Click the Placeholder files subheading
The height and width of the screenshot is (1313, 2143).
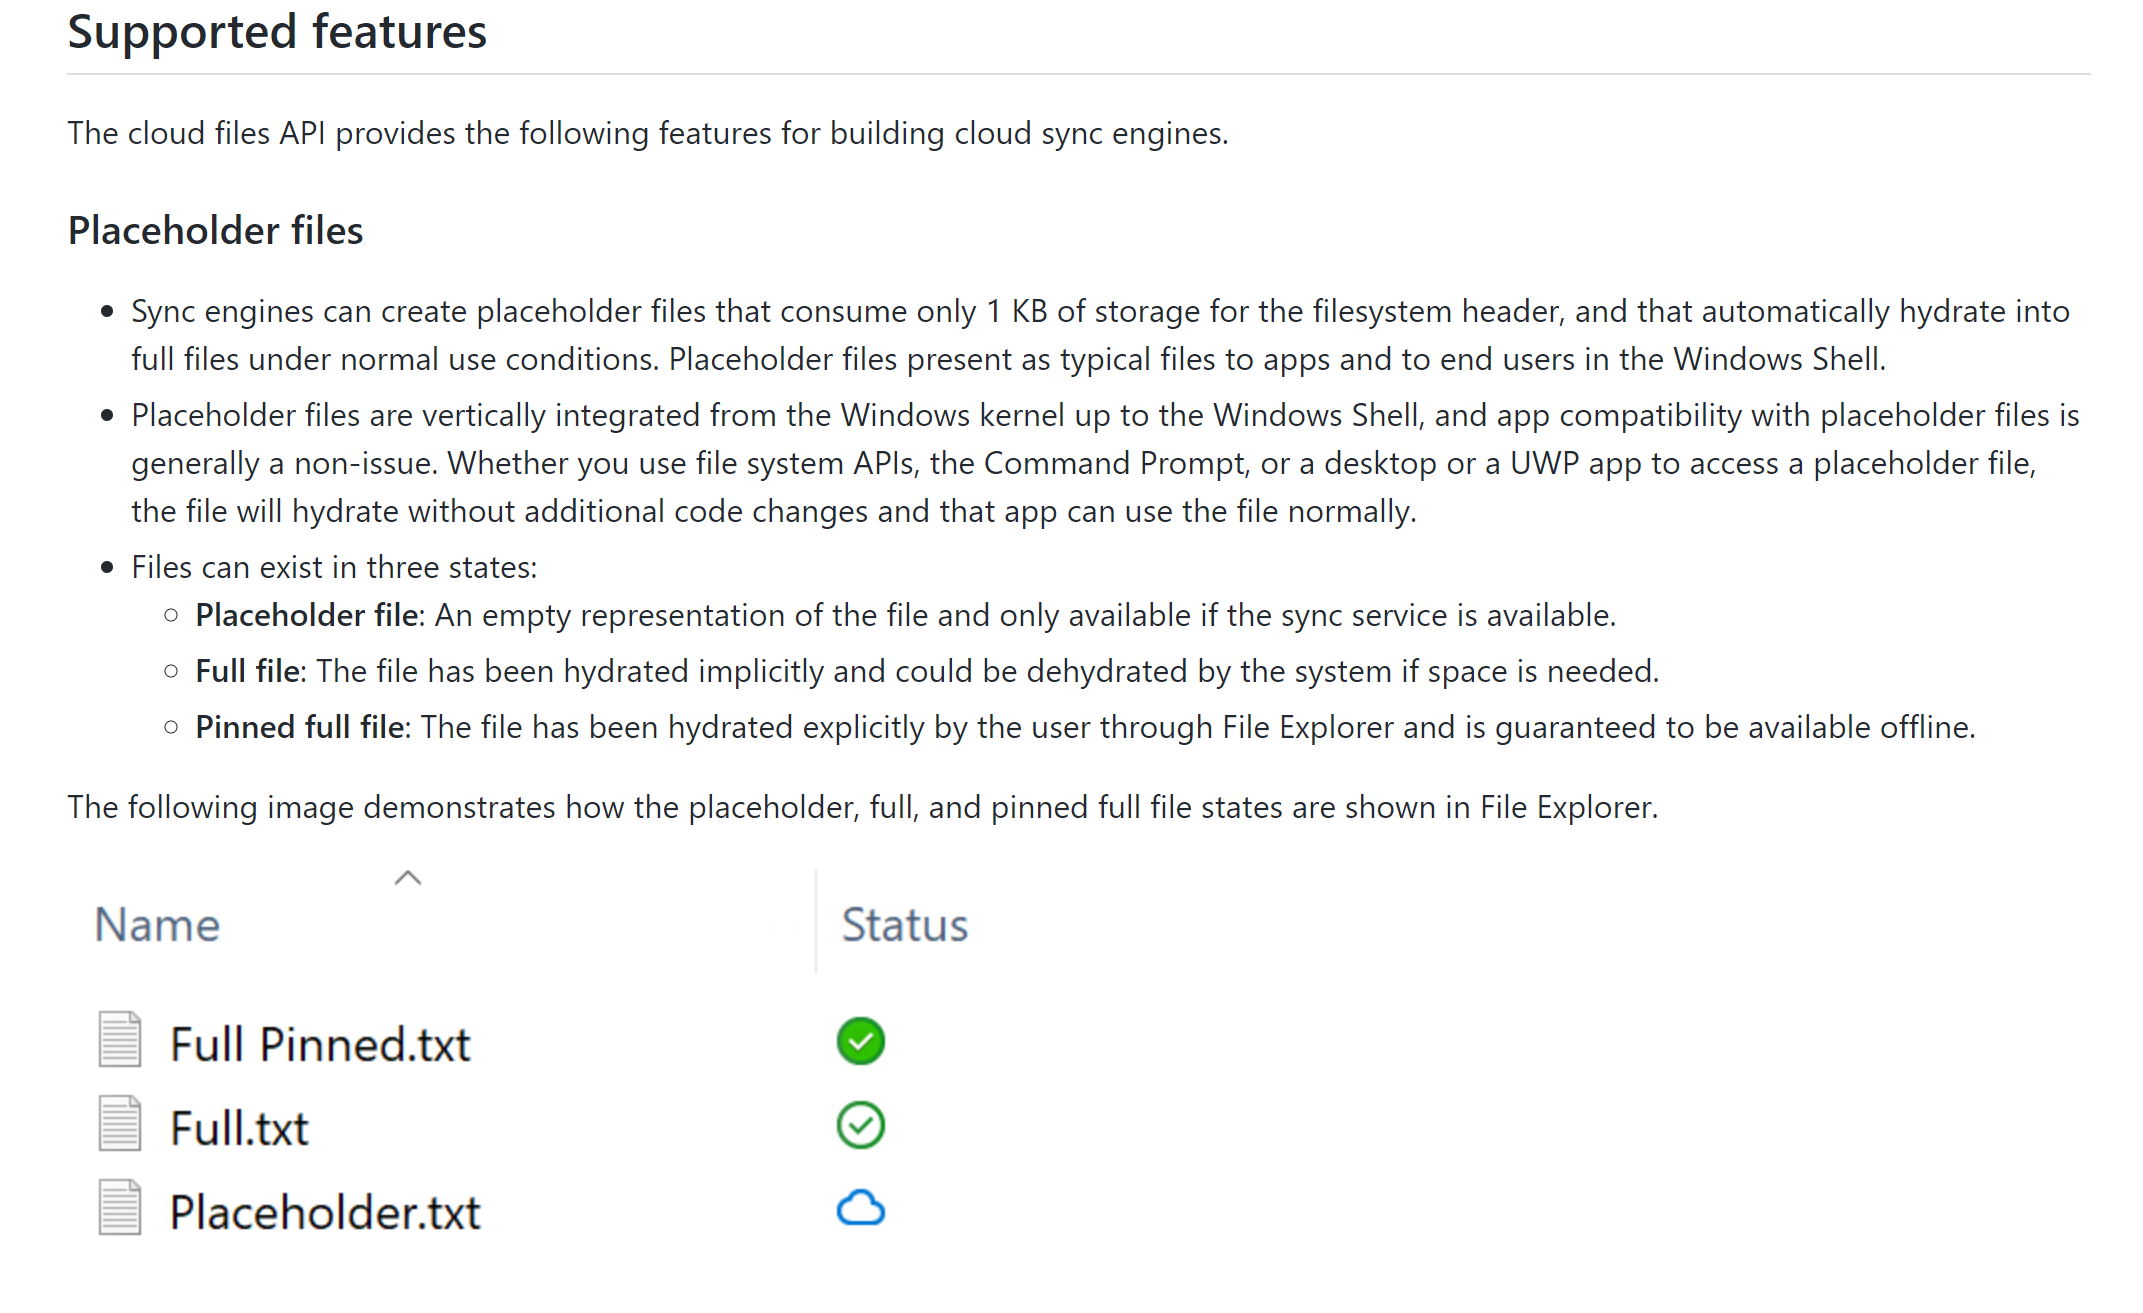coord(215,231)
